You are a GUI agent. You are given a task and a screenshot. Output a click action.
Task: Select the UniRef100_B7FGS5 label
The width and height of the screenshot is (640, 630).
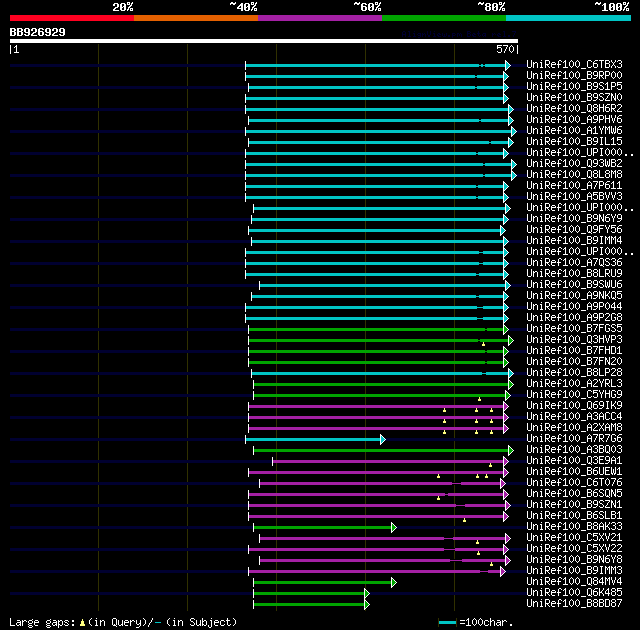(x=574, y=328)
